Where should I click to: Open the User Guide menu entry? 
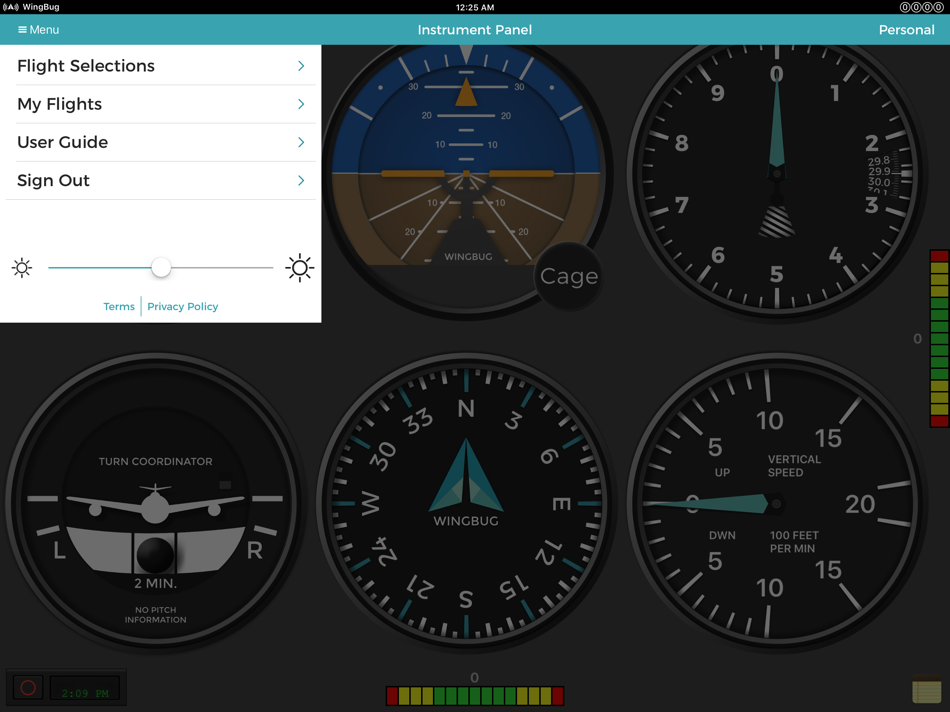[161, 142]
